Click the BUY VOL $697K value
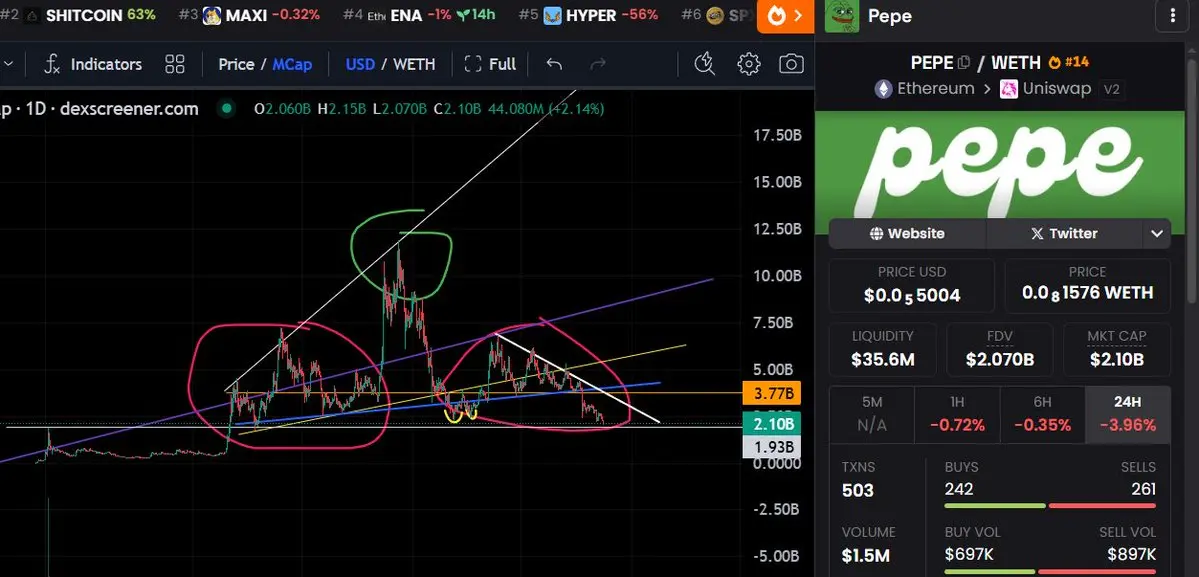 click(x=970, y=554)
